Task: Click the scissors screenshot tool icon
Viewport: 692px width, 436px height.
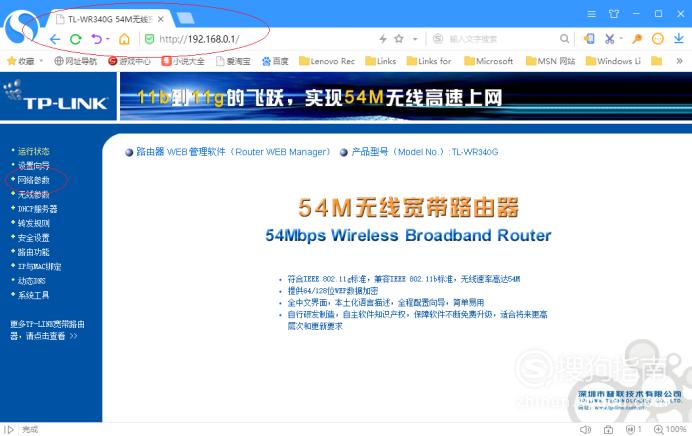Action: (609, 39)
